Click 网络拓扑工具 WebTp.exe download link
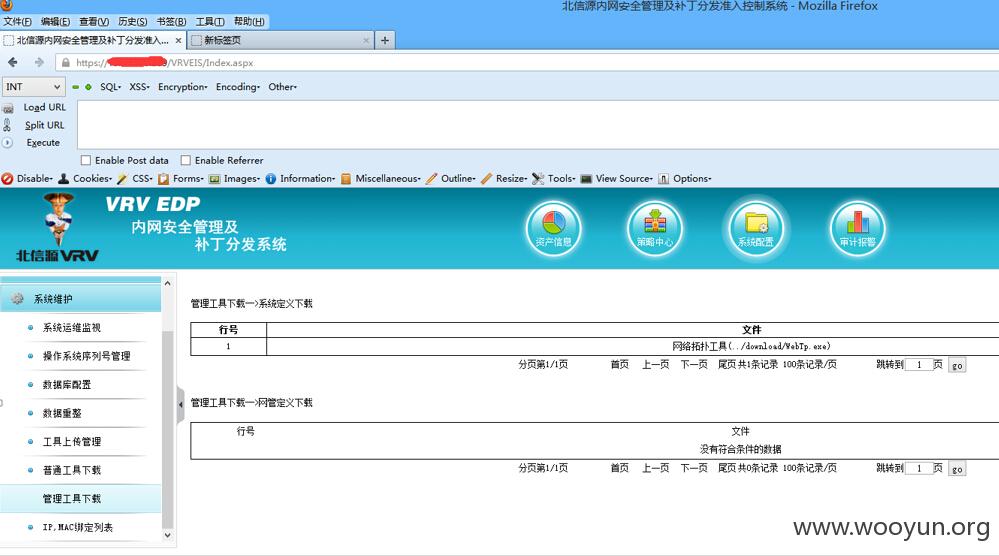Viewport: 999px width, 556px height. point(751,346)
